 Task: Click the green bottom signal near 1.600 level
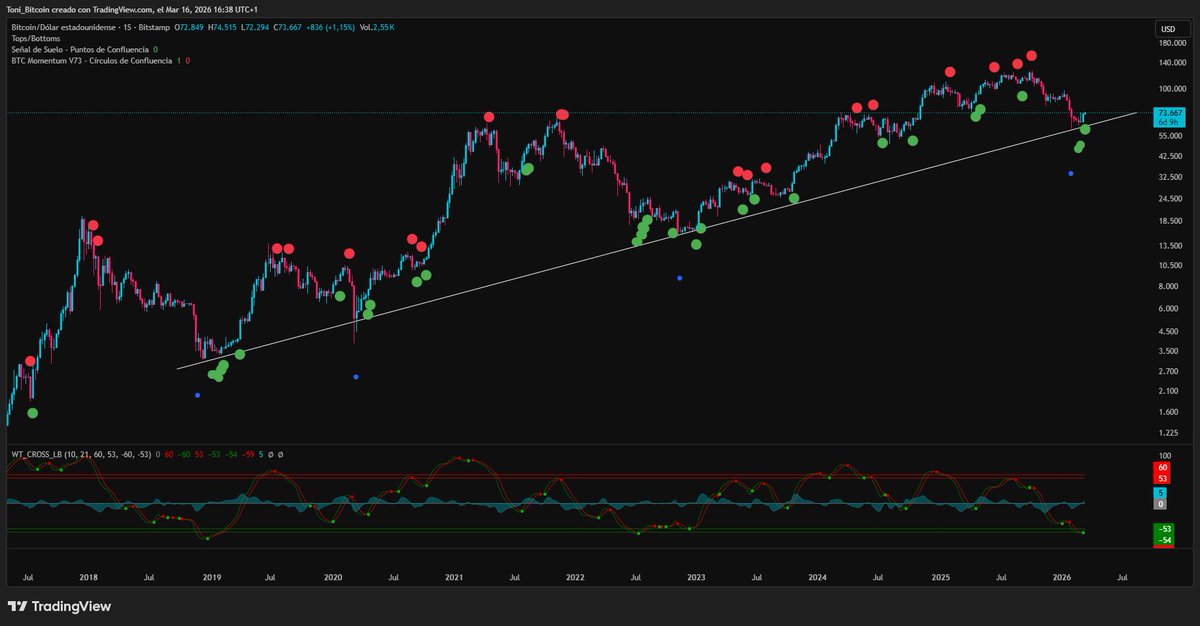(x=32, y=413)
